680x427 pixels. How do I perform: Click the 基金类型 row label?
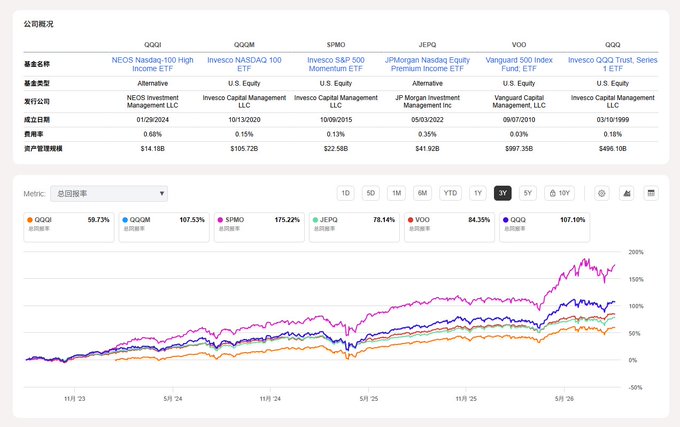(x=37, y=83)
